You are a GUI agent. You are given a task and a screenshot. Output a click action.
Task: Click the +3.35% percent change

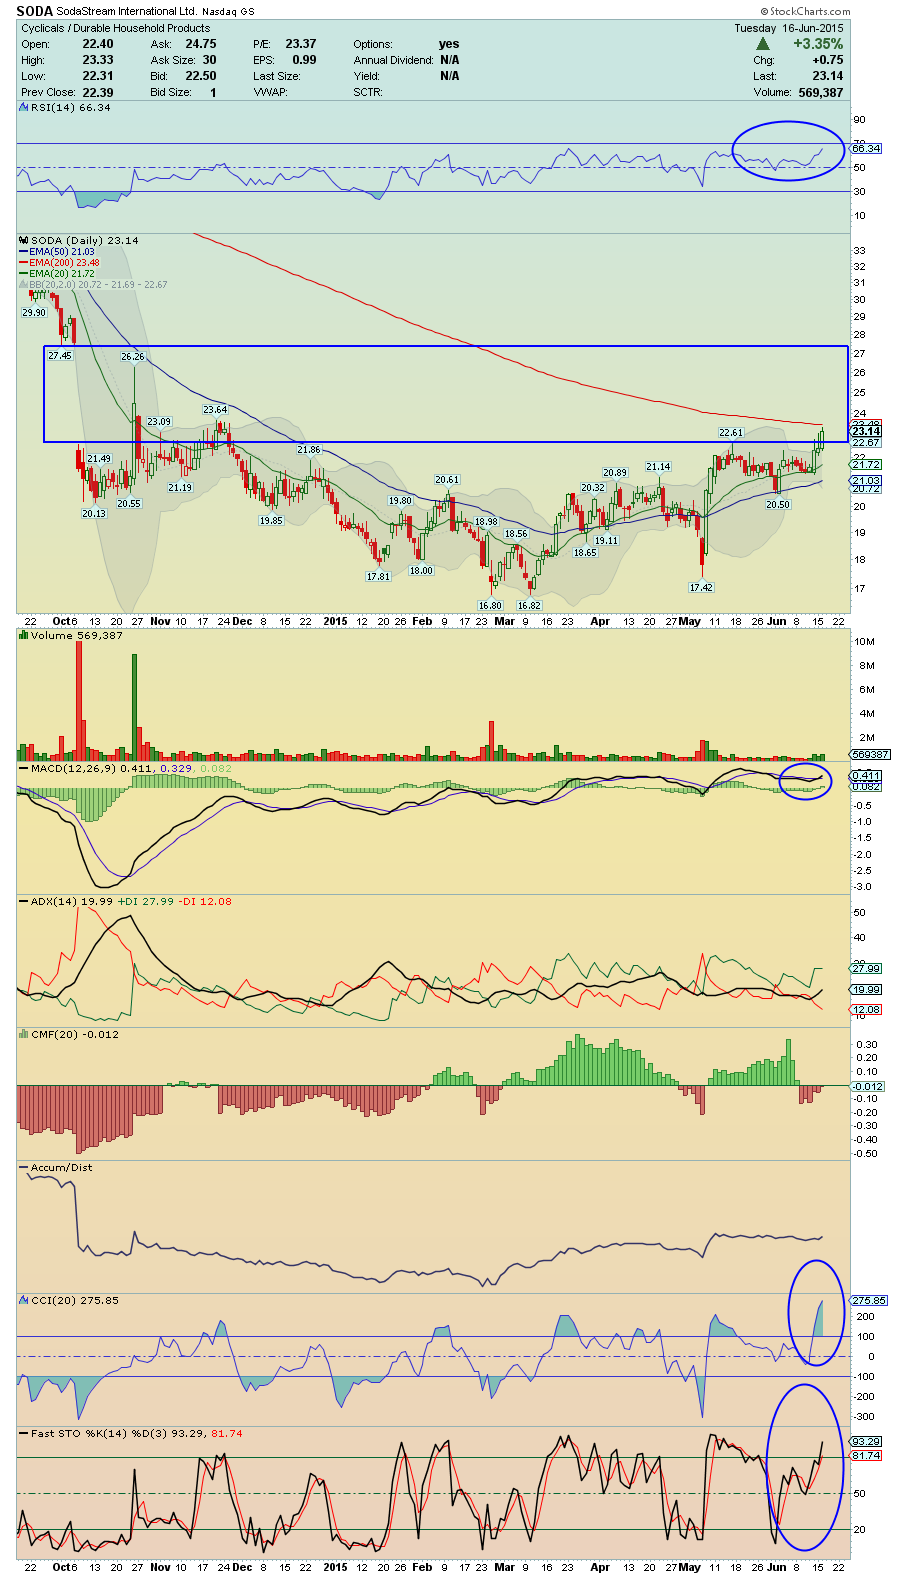[818, 44]
